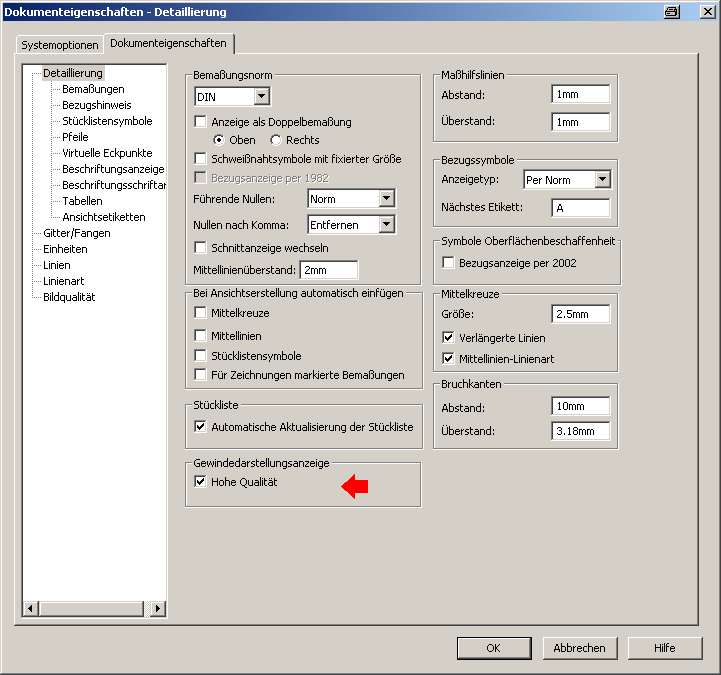Check the Mittellinien checkbox
The height and width of the screenshot is (675, 721).
click(x=200, y=336)
